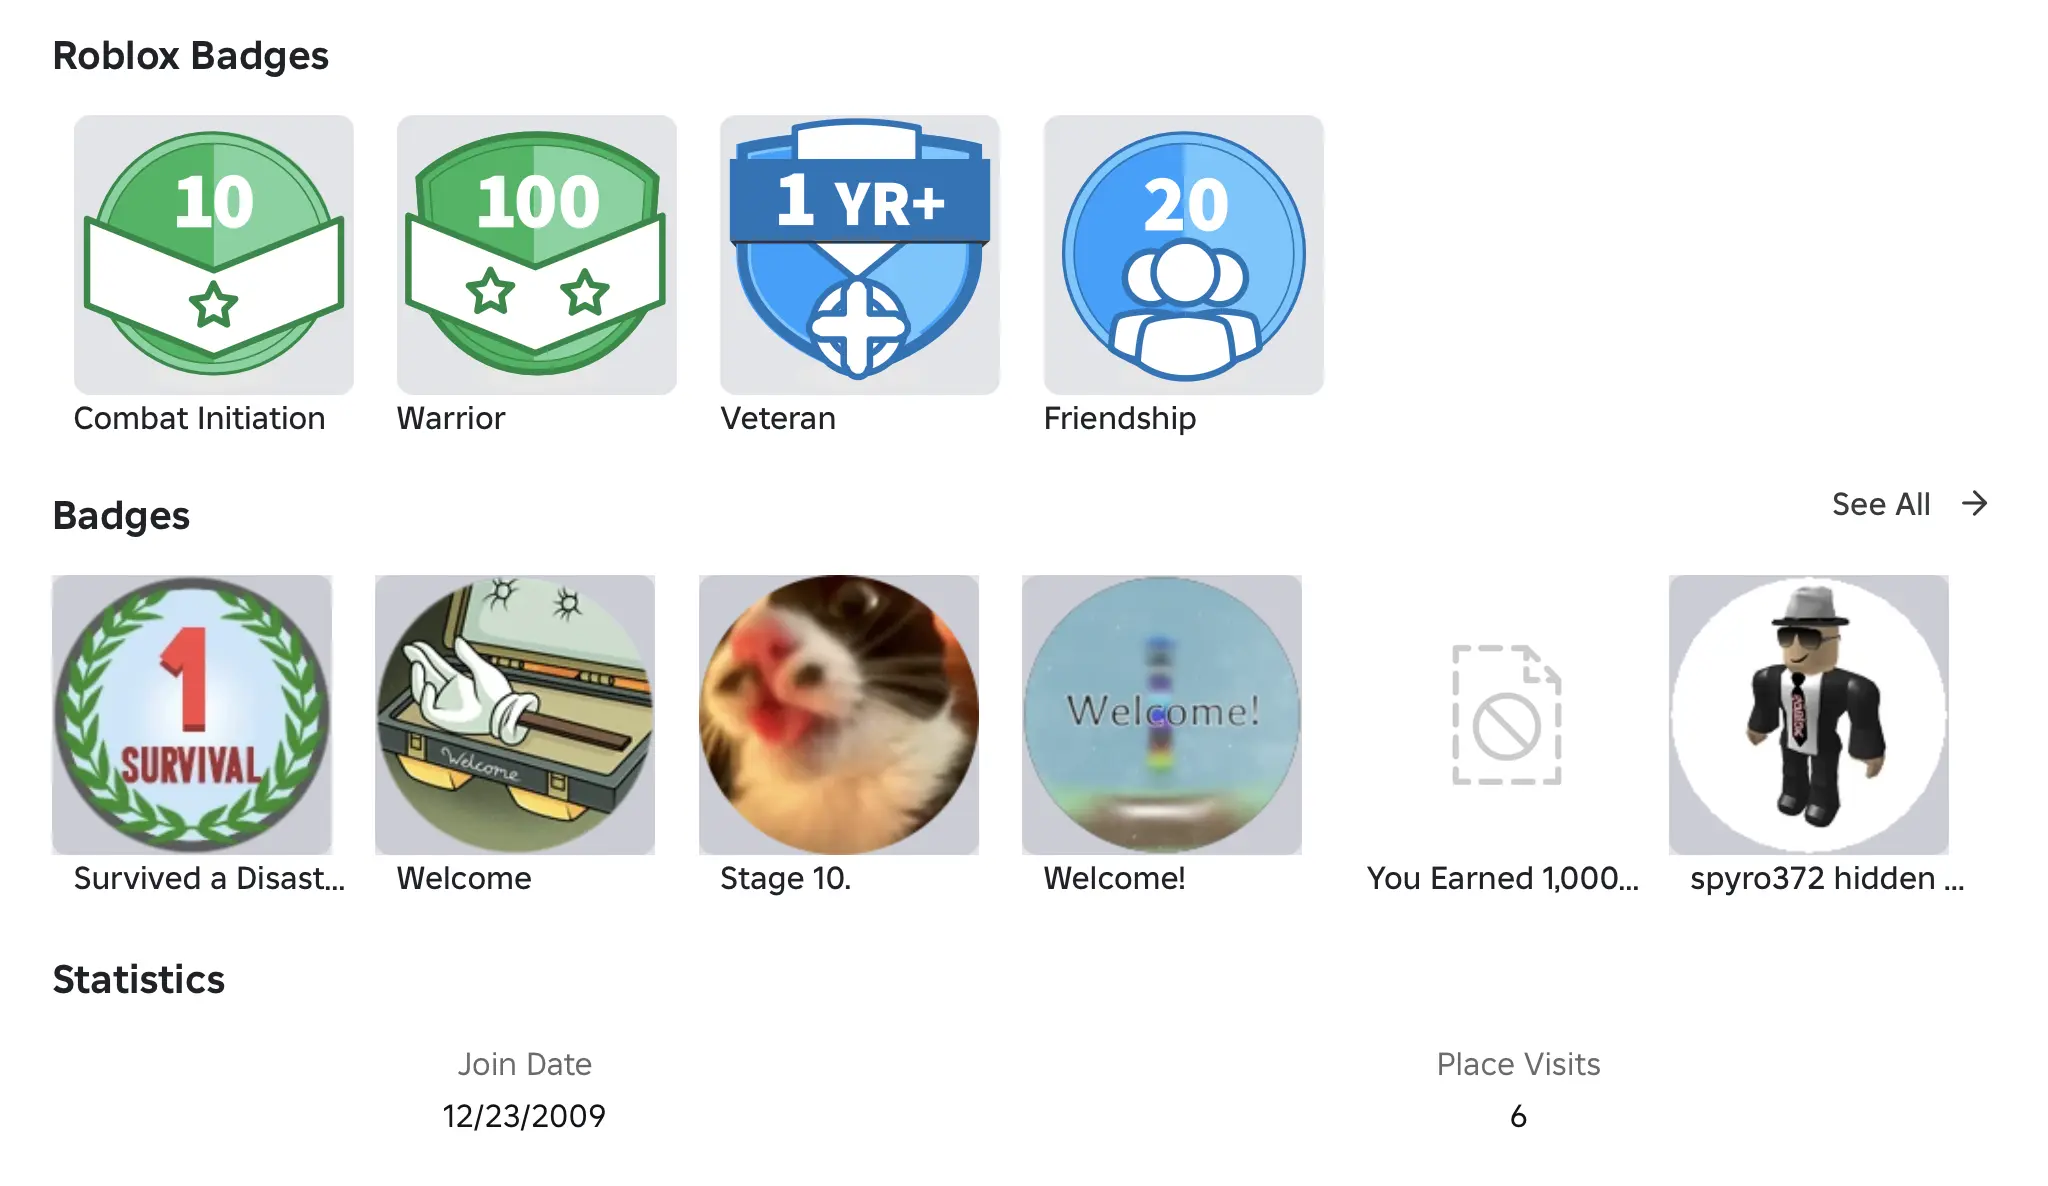2048x1186 pixels.
Task: Open the Survived a Disaster badge image
Action: [x=192, y=714]
